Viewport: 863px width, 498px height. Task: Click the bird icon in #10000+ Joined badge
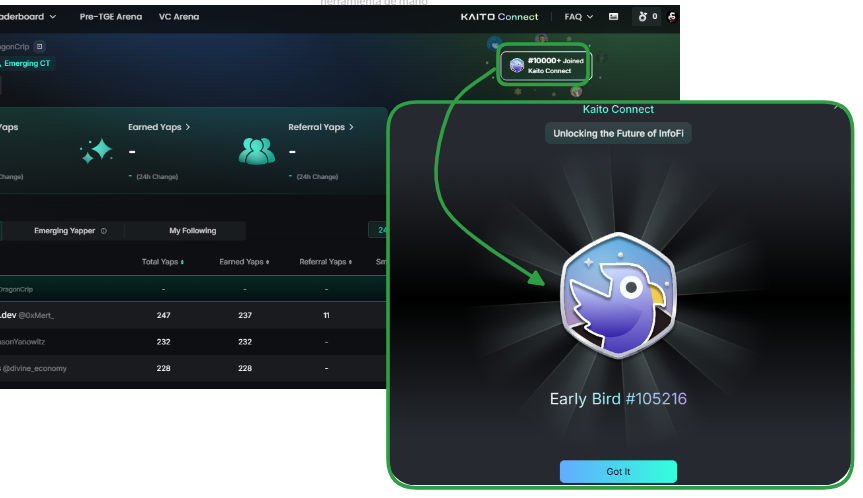[516, 65]
